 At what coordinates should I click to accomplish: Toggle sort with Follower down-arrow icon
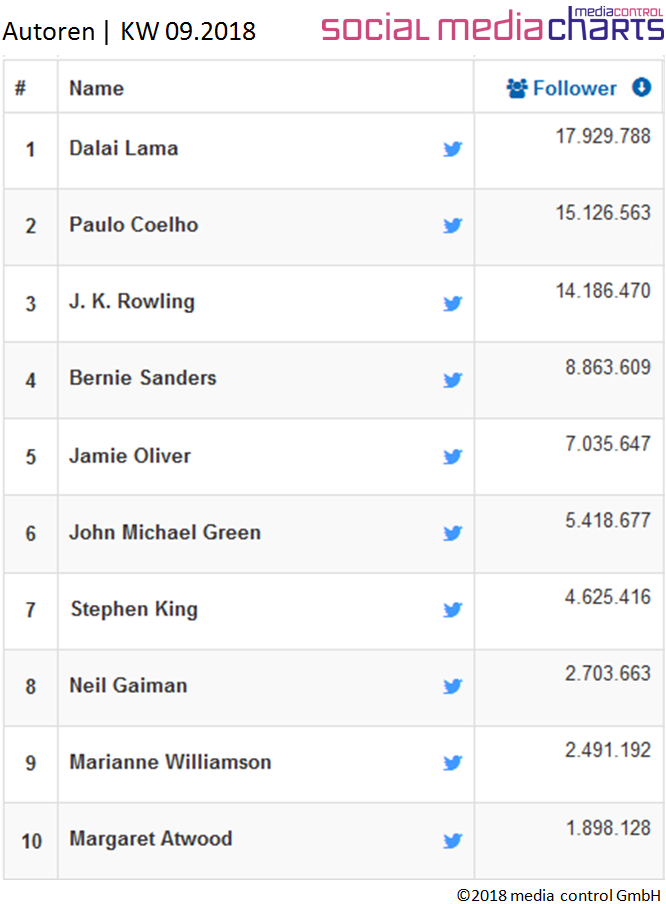coord(641,88)
